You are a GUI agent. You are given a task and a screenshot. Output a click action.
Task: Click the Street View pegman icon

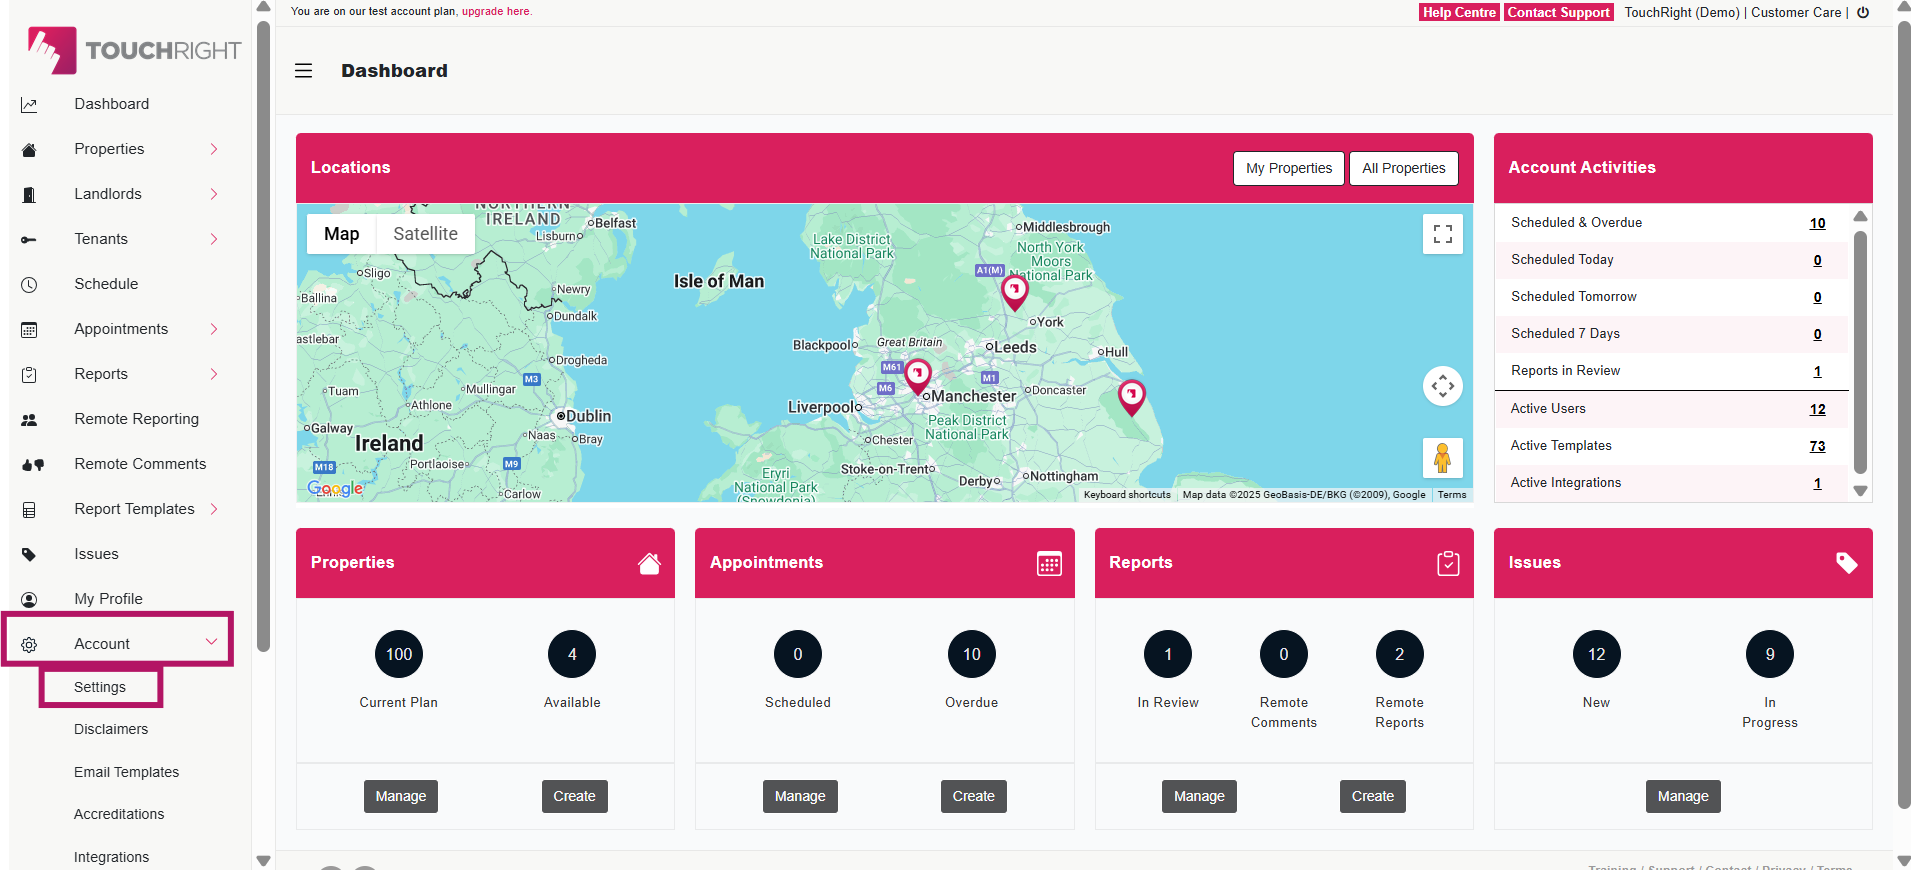point(1442,458)
